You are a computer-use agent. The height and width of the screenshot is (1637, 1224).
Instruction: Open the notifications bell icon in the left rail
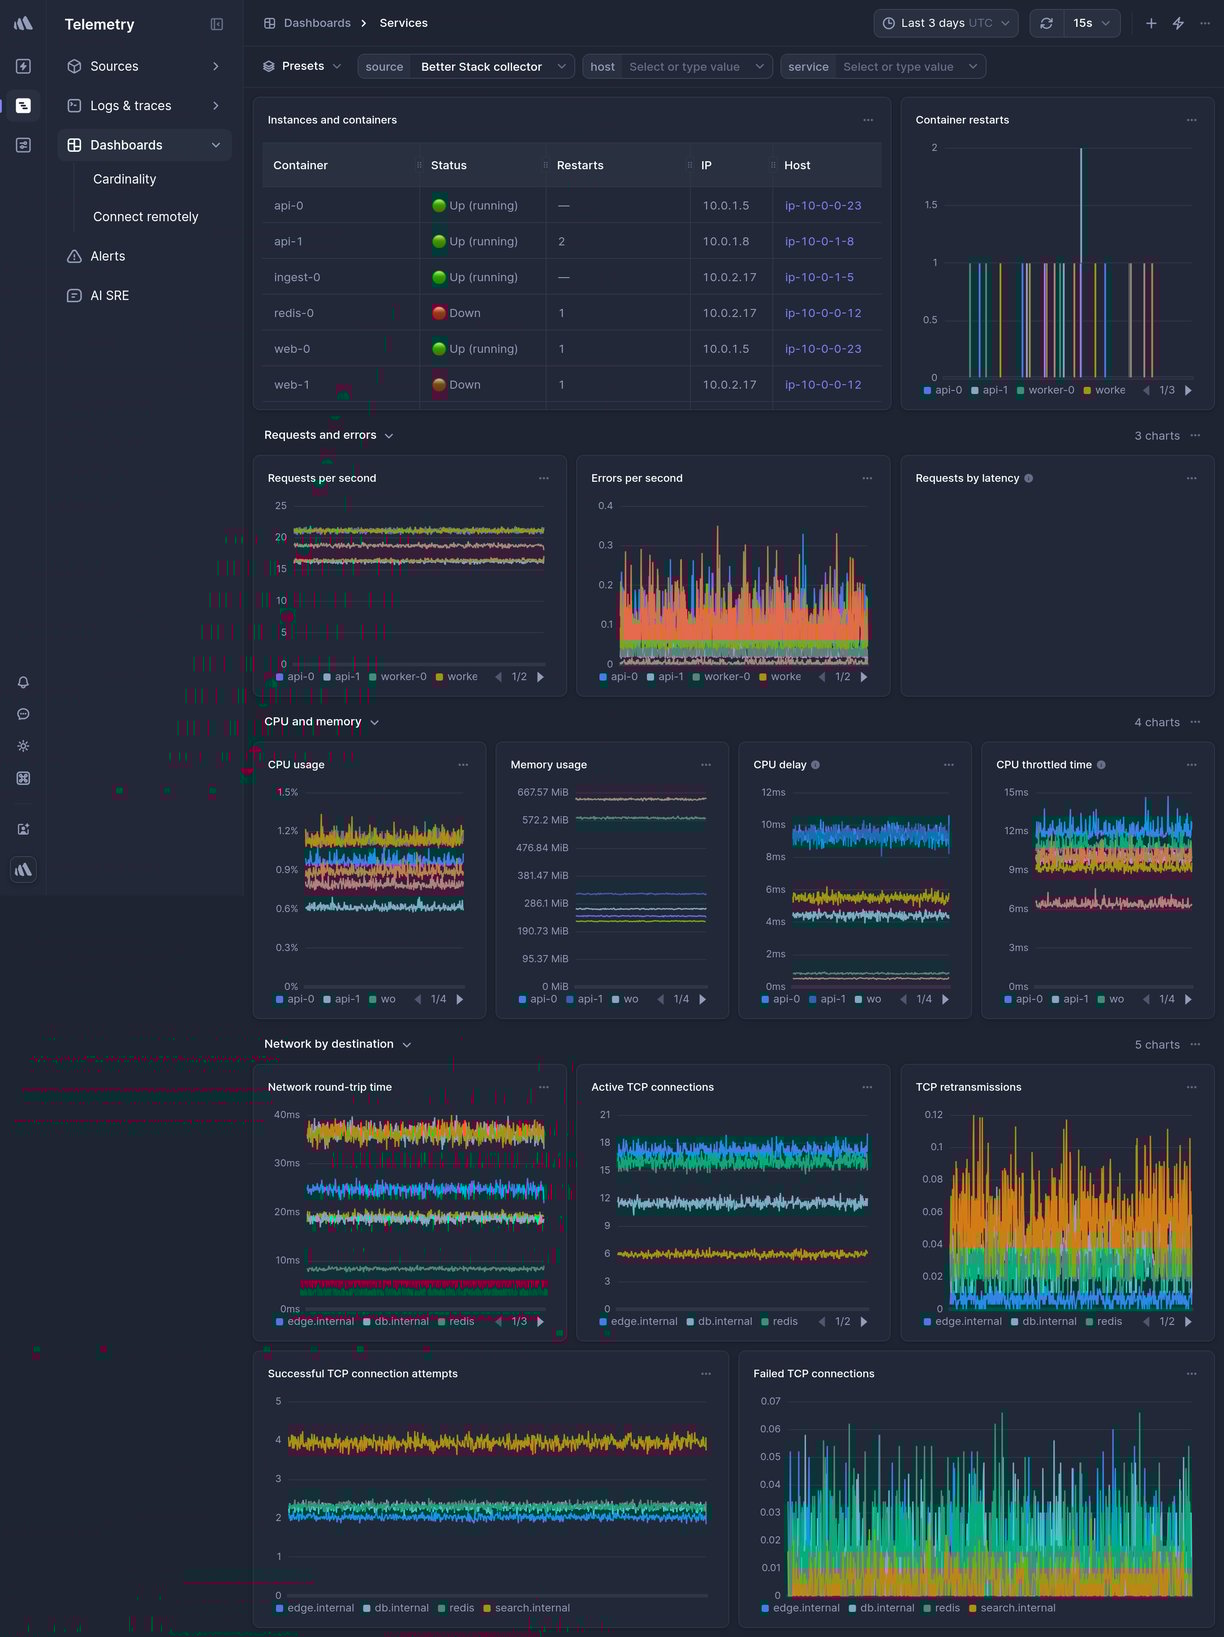point(23,682)
